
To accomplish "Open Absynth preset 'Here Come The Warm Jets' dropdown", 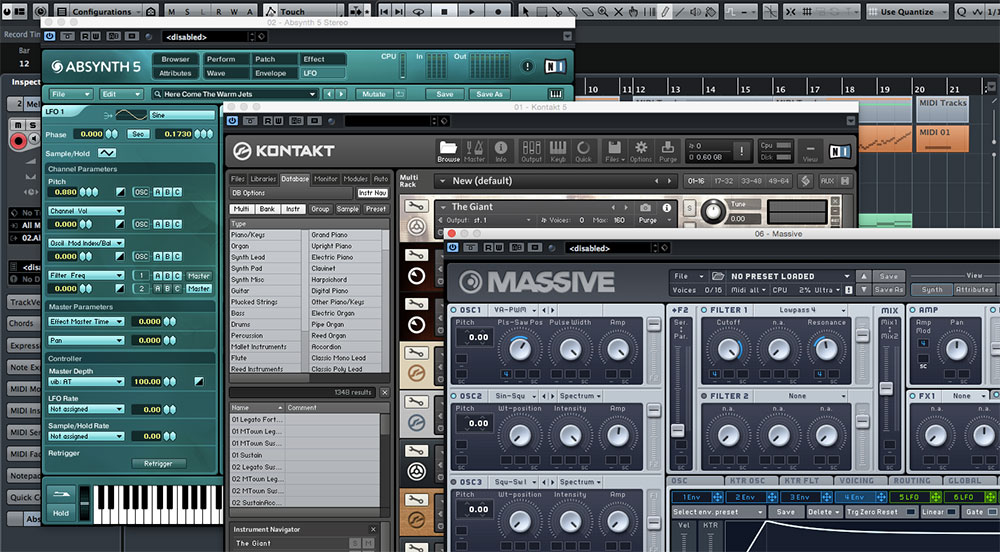I will tap(235, 94).
